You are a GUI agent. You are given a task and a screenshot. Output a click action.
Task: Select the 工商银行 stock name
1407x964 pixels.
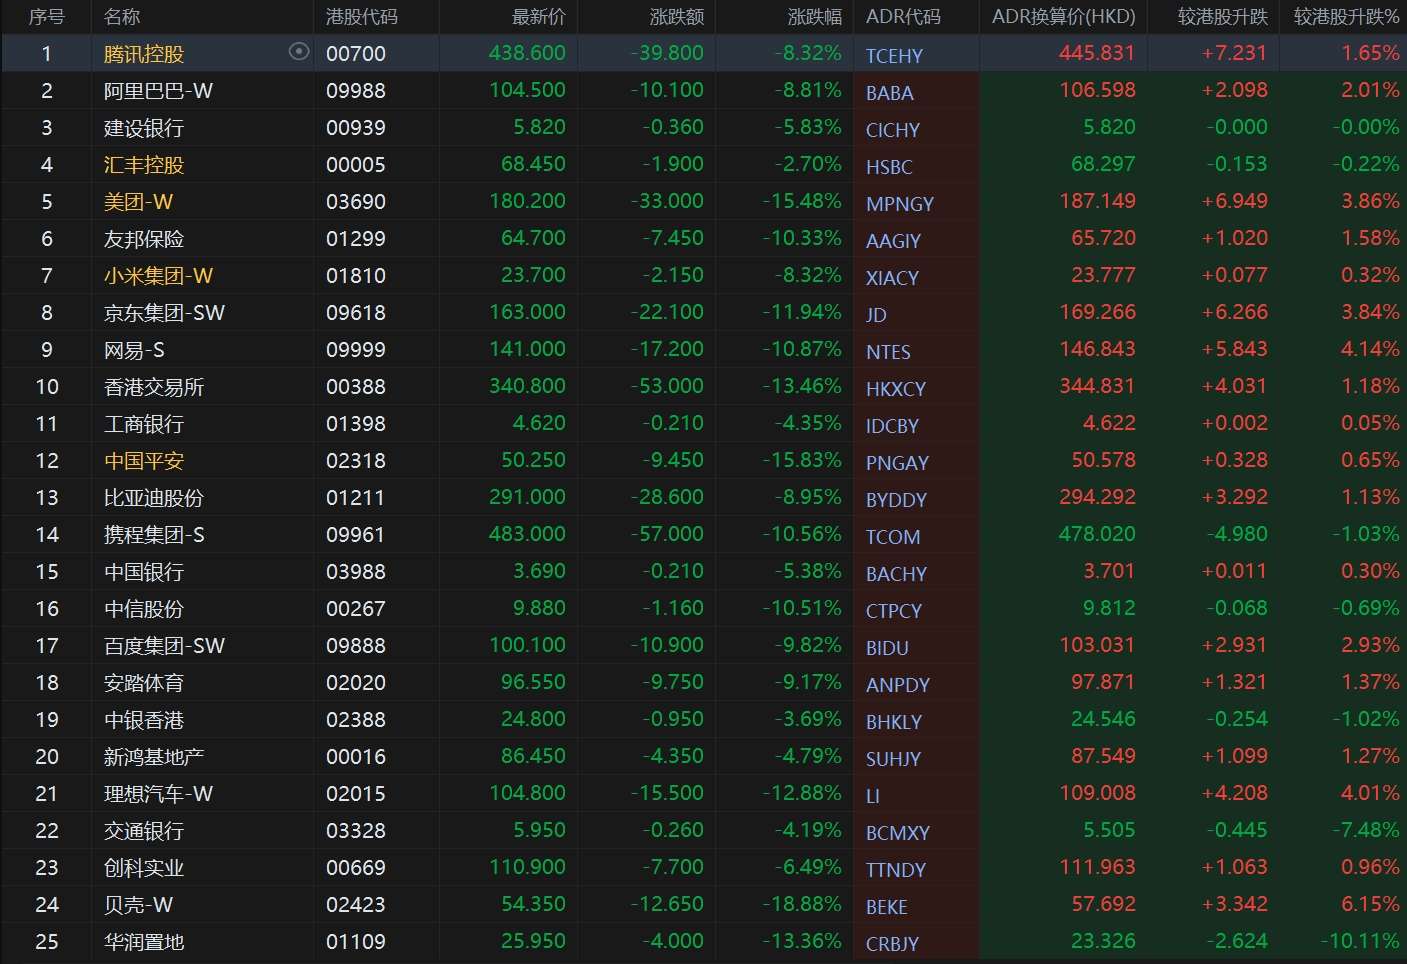point(144,424)
